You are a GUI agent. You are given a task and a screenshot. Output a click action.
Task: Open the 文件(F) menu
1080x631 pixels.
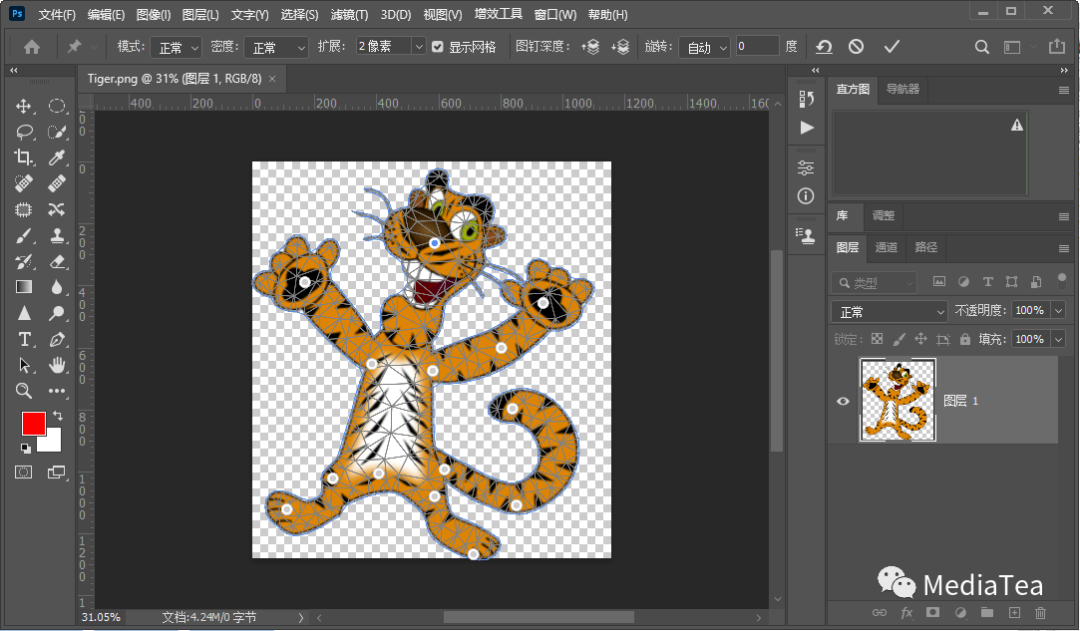[x=56, y=14]
